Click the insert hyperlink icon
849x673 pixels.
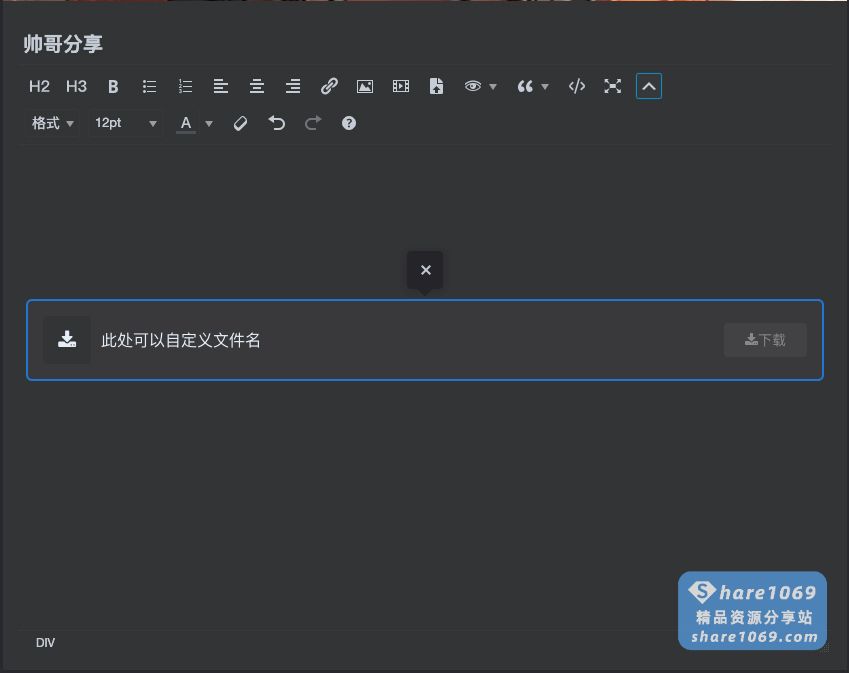tap(329, 86)
